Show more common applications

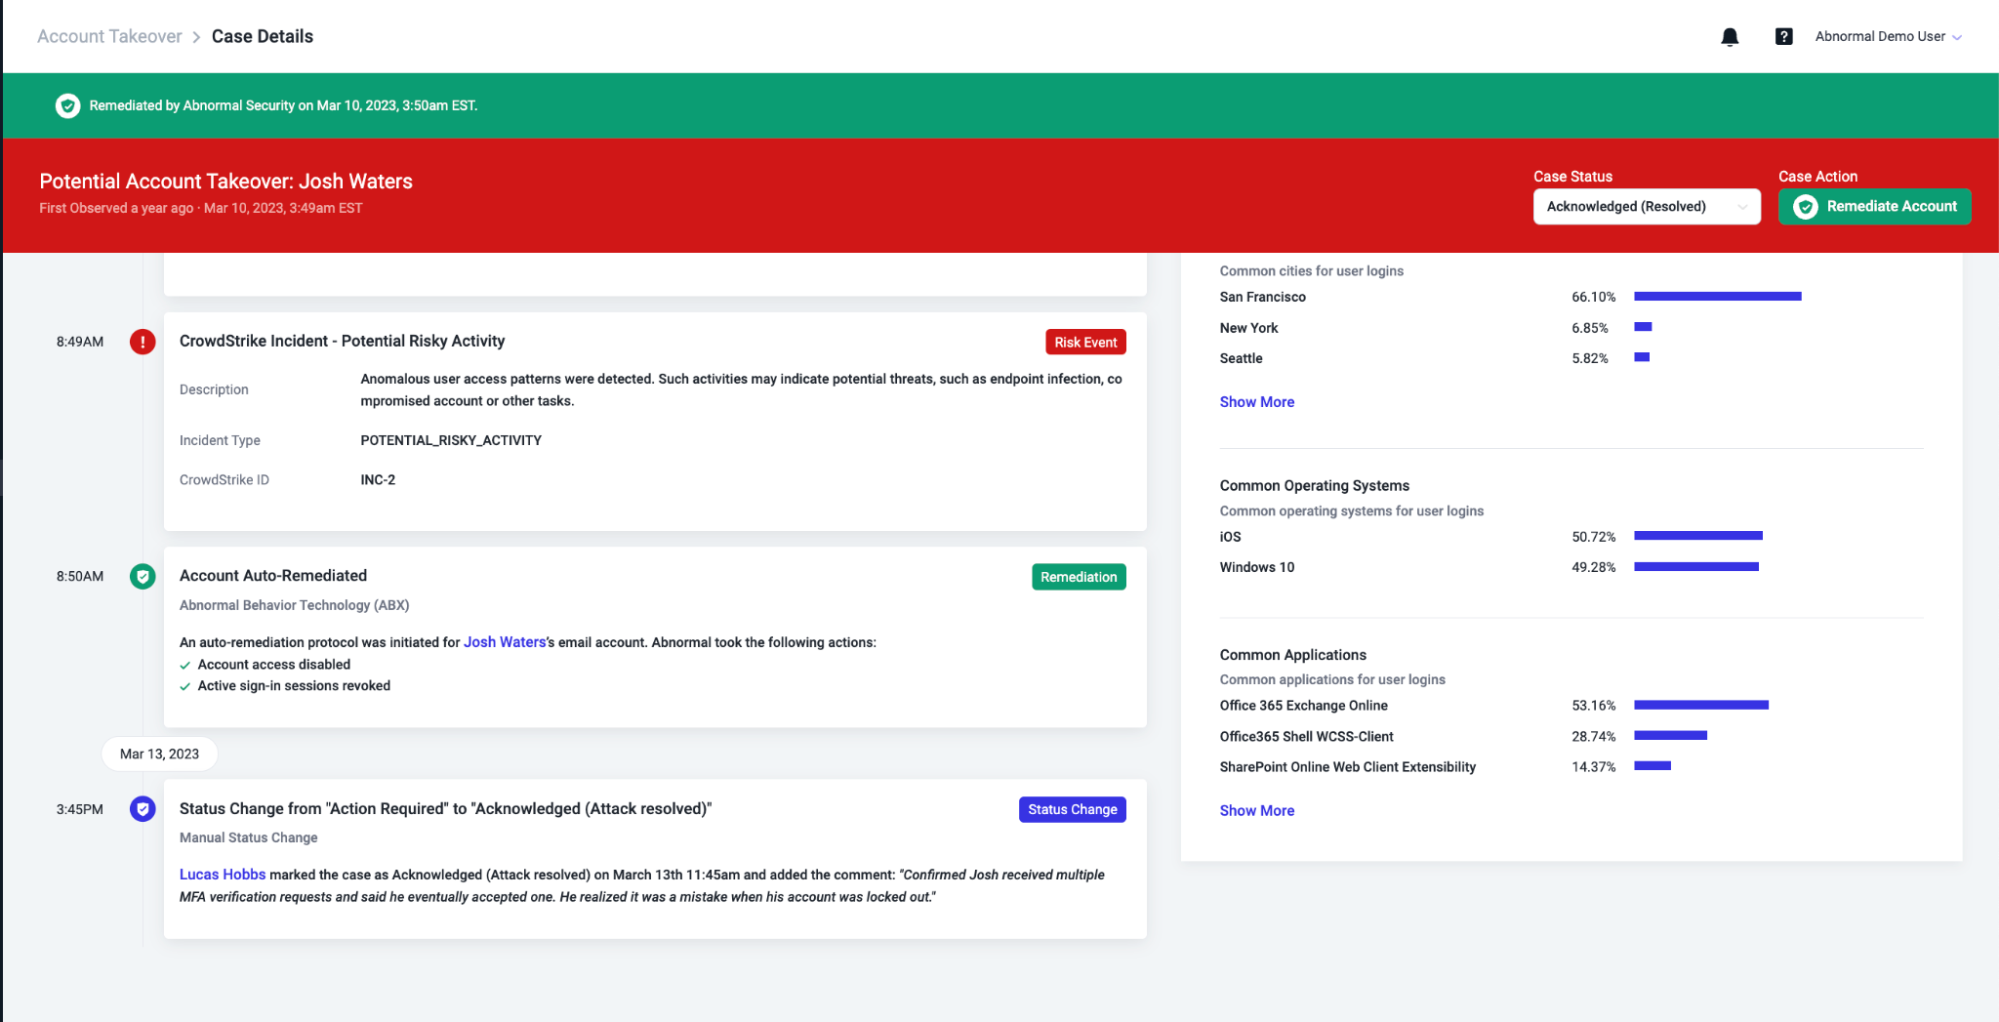(1256, 811)
